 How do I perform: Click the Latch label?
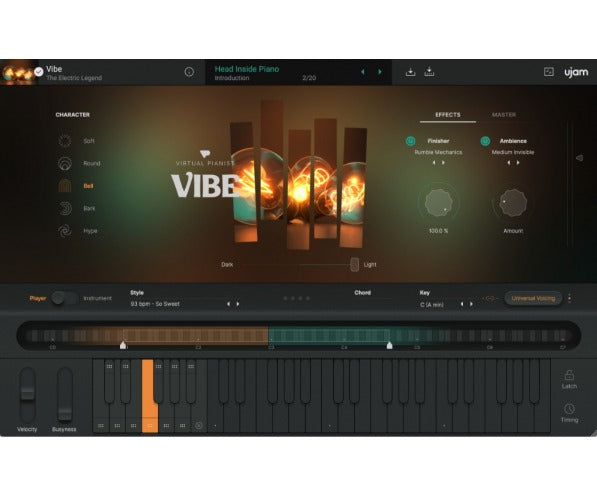(x=569, y=386)
